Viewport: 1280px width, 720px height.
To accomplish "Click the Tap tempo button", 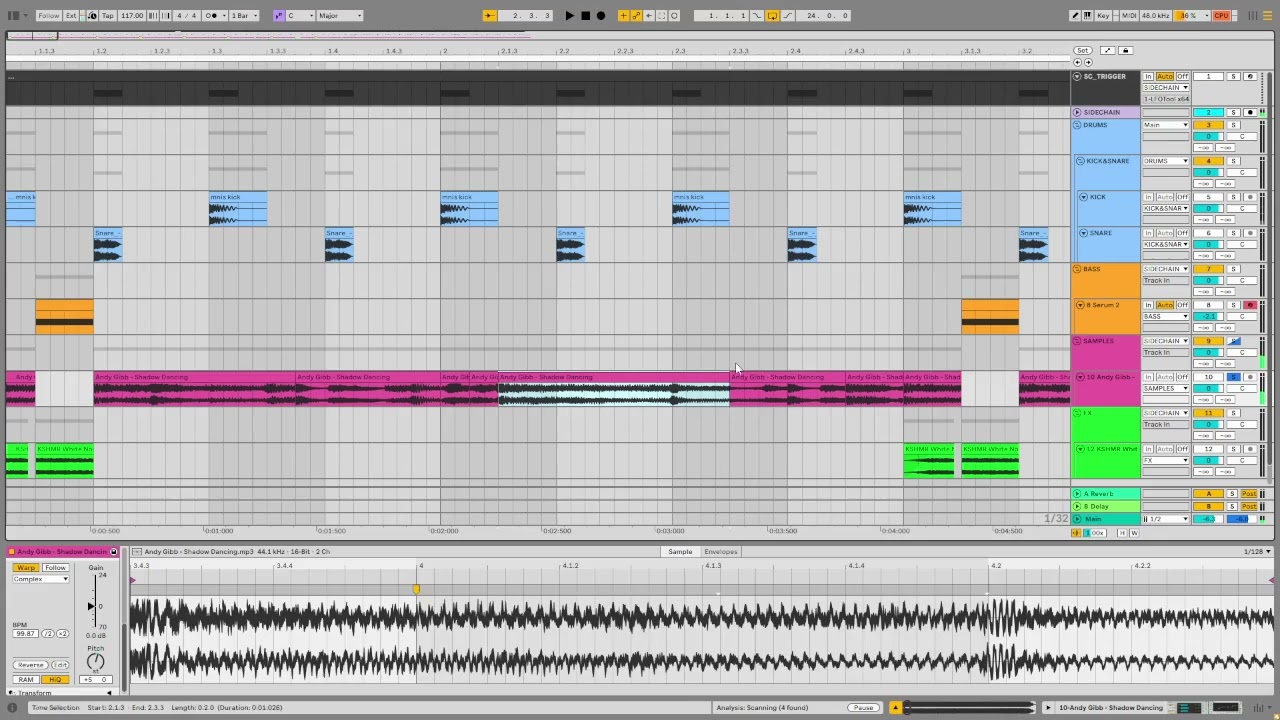I will coord(107,15).
